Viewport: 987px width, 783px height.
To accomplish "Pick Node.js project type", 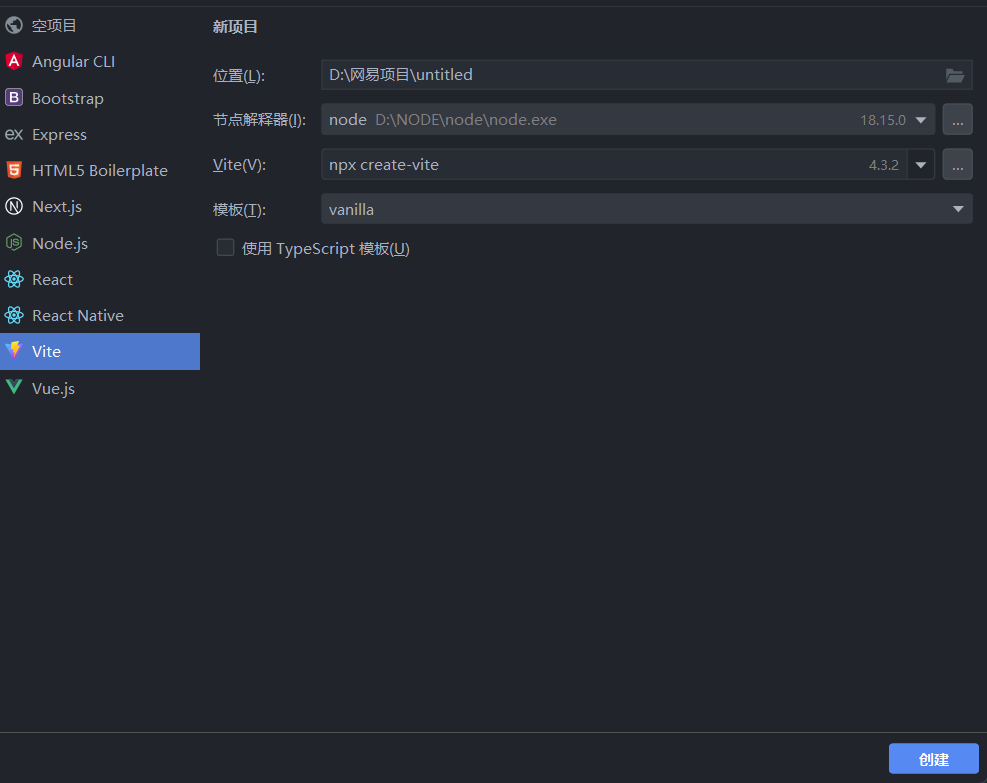I will tap(100, 243).
